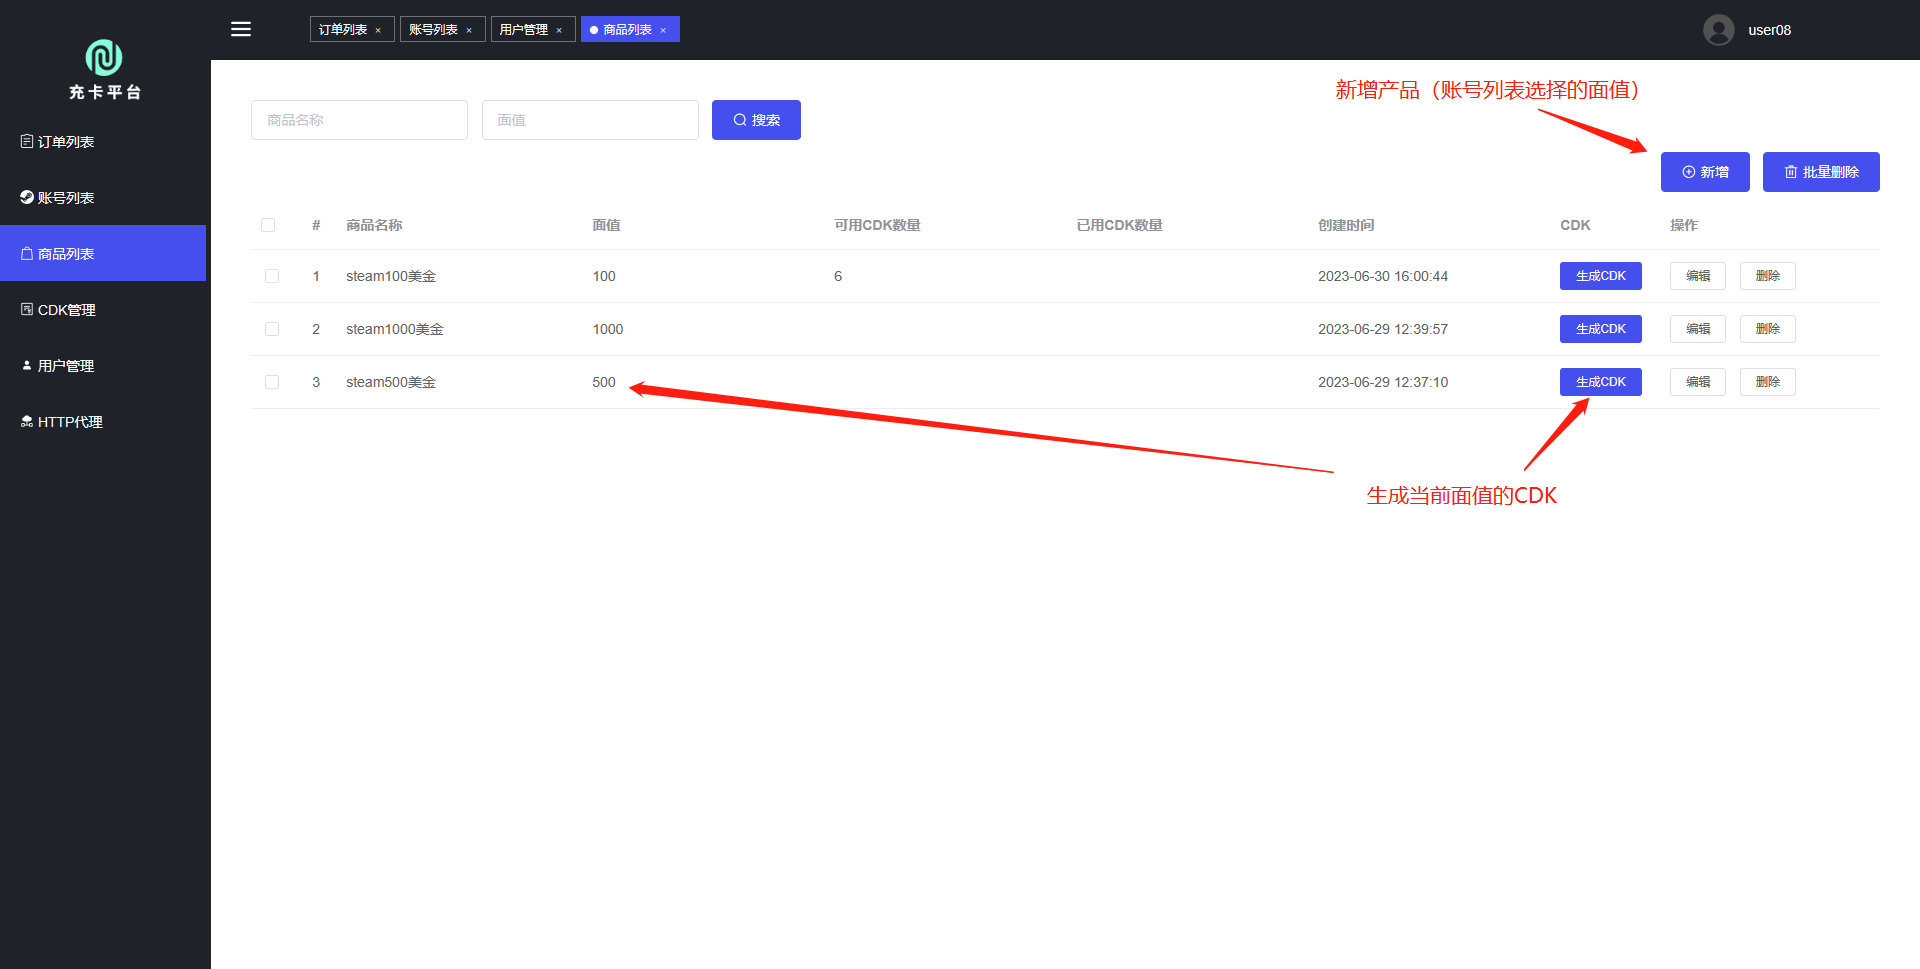The image size is (1920, 969).
Task: Edit the steam1000美金 product
Action: (x=1698, y=329)
